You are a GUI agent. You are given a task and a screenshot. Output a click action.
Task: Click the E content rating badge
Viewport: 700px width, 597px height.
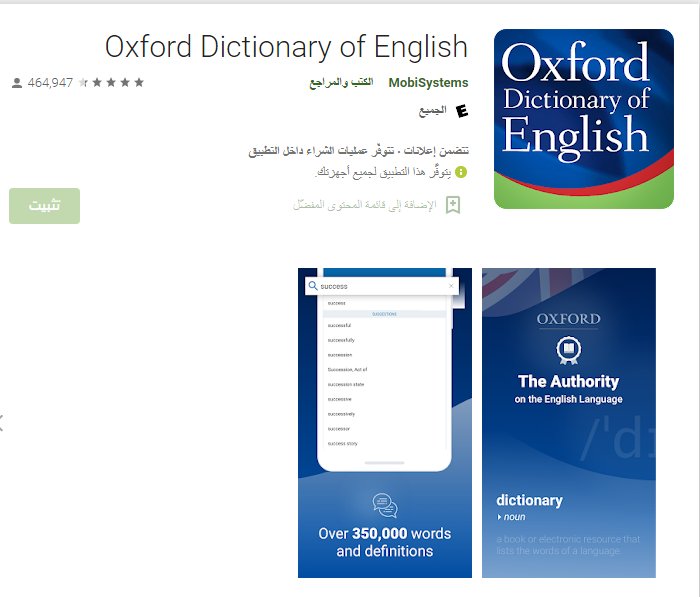coord(462,110)
